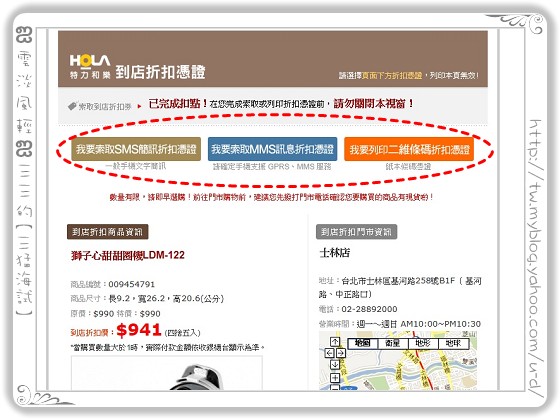Switch the map to 地形 view
This screenshot has width=560, height=420.
point(423,344)
